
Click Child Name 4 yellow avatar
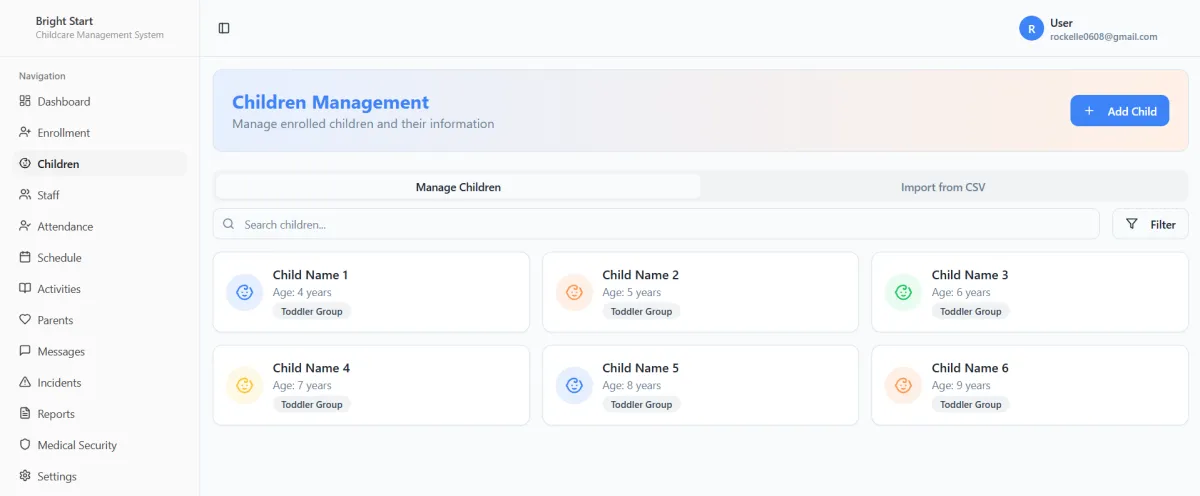(244, 385)
